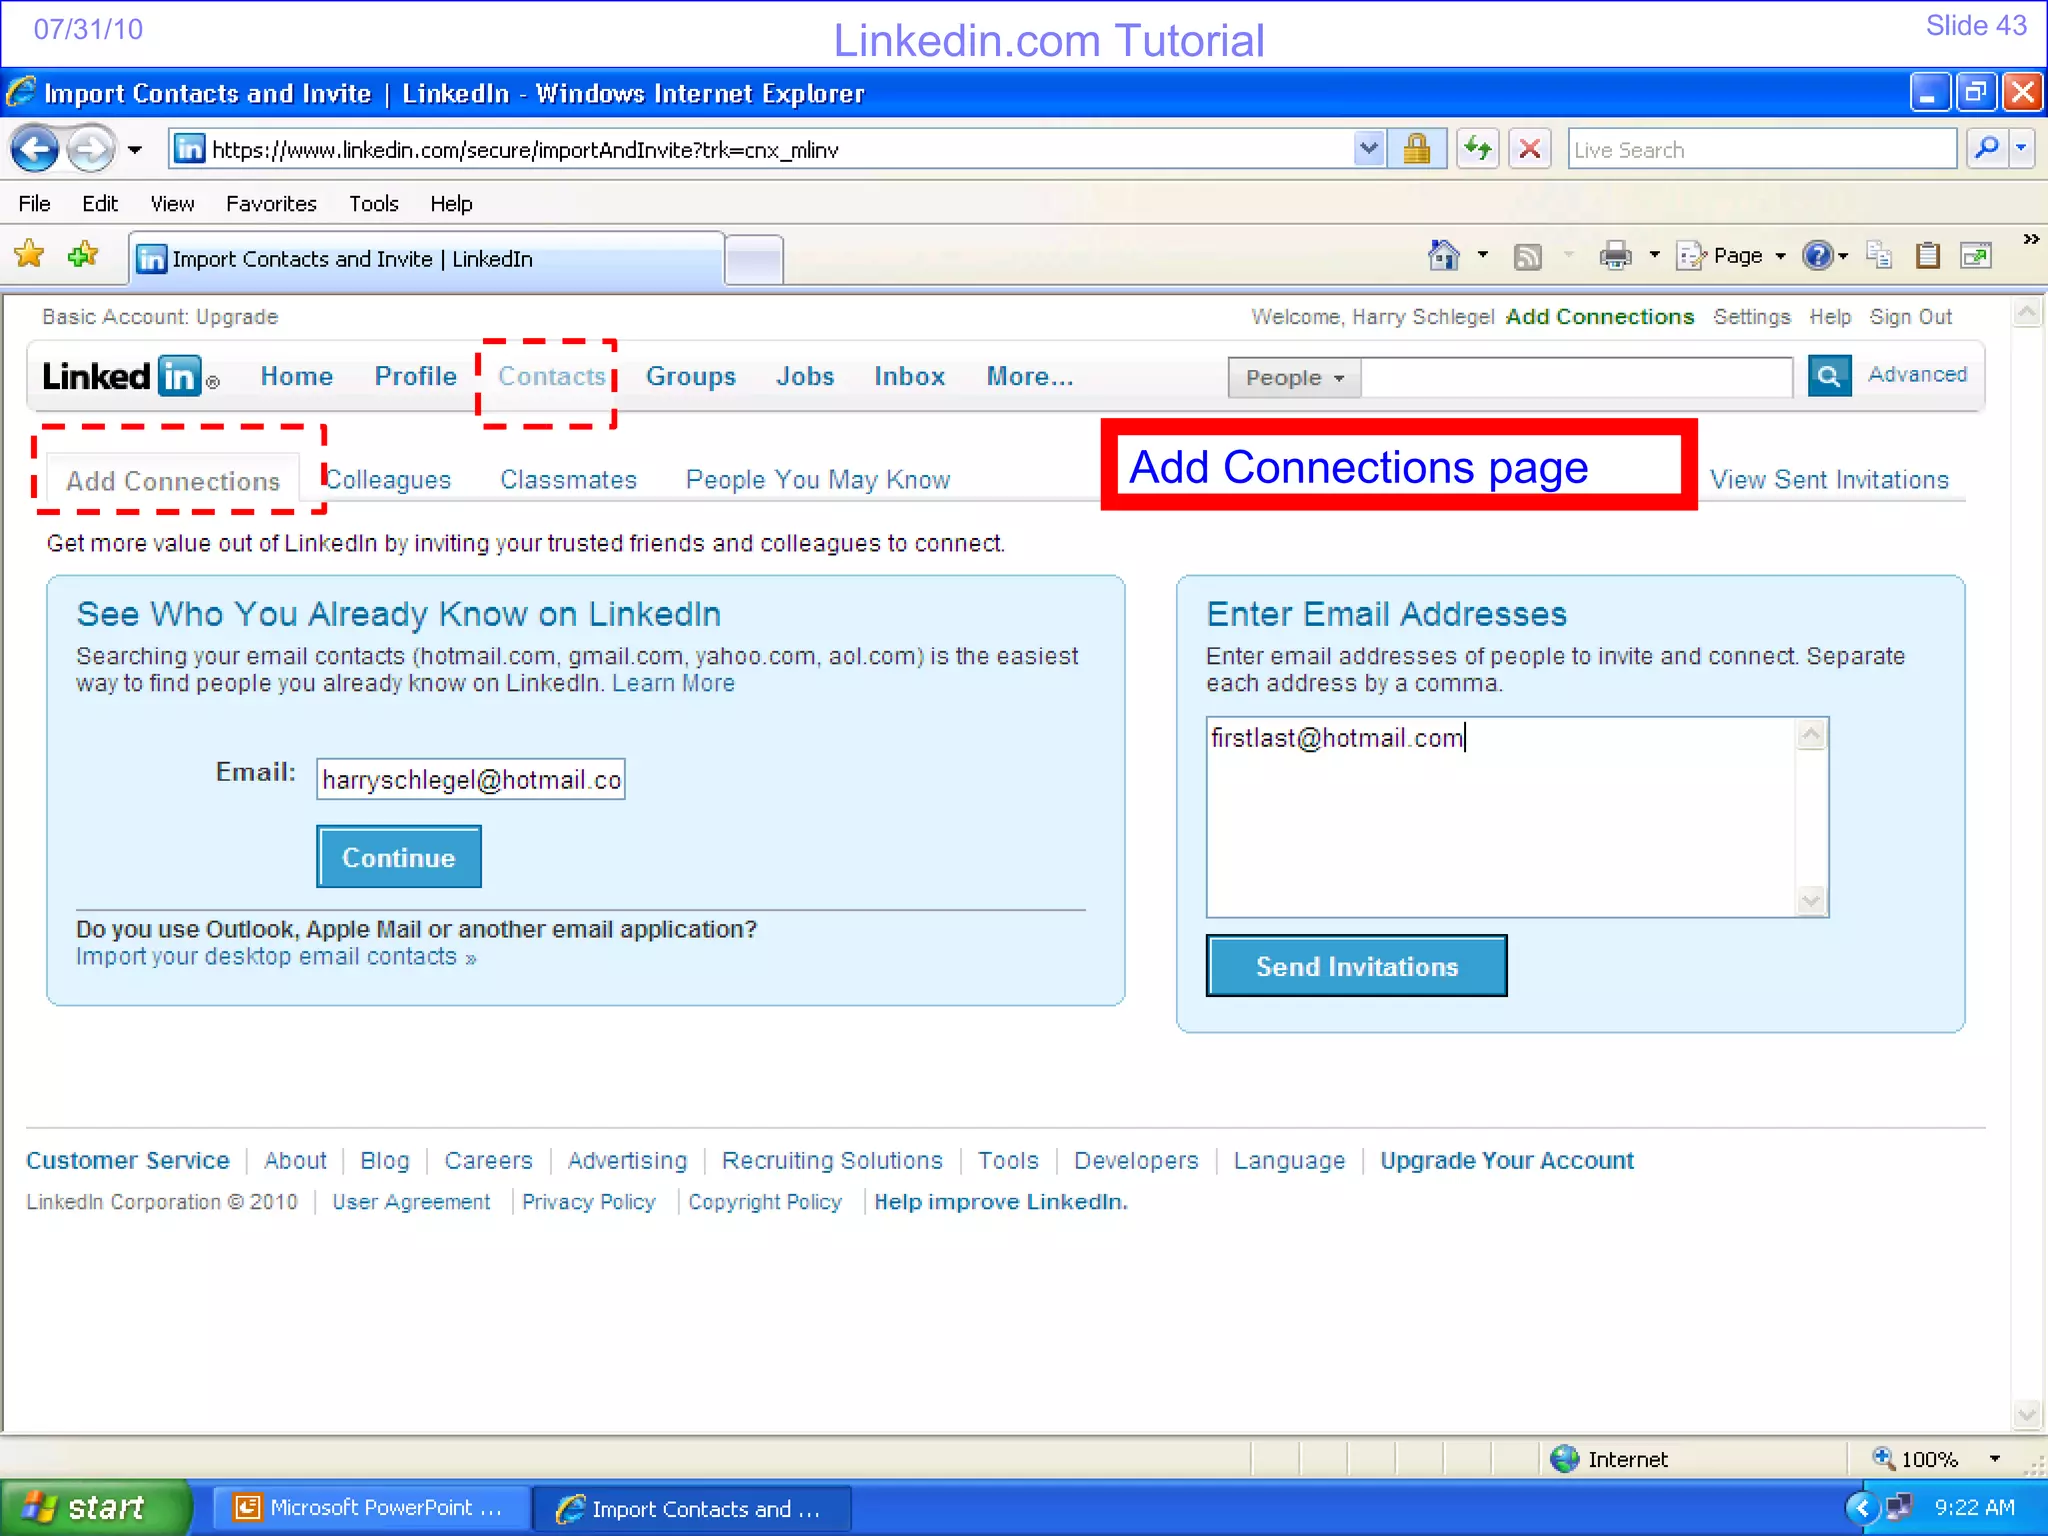
Task: Click the Print icon
Action: point(1615,257)
